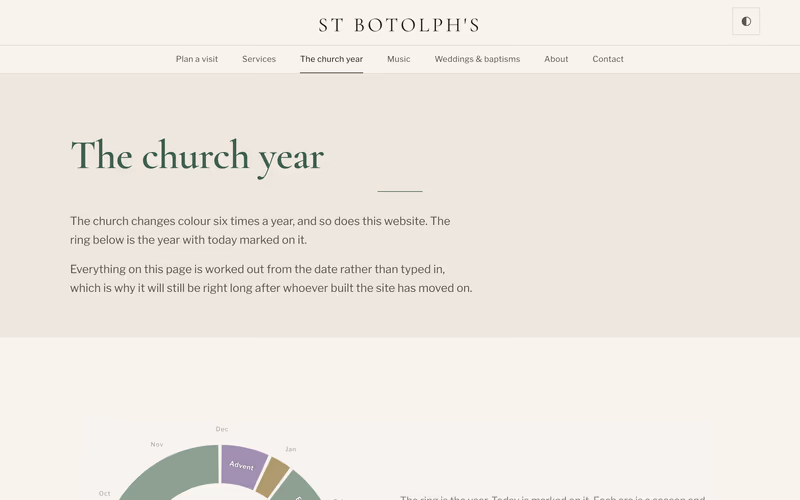Click paragraph starting Everything on this page

click(x=271, y=279)
